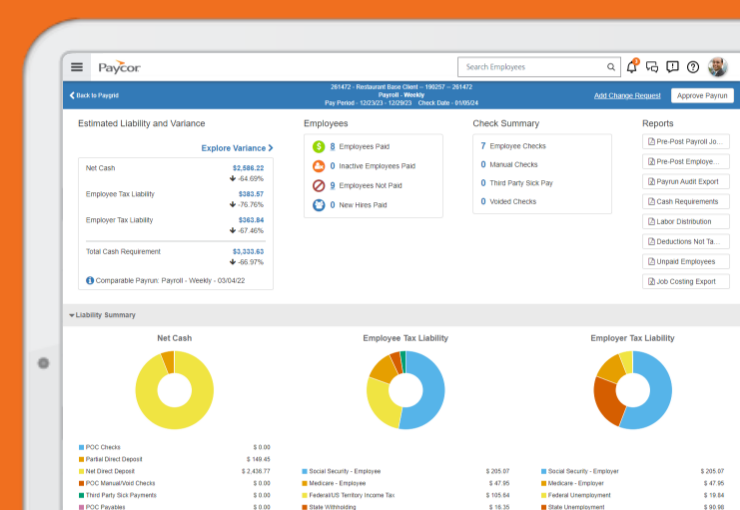
Task: Click the POC Checks blue legend swatch
Action: [81, 447]
